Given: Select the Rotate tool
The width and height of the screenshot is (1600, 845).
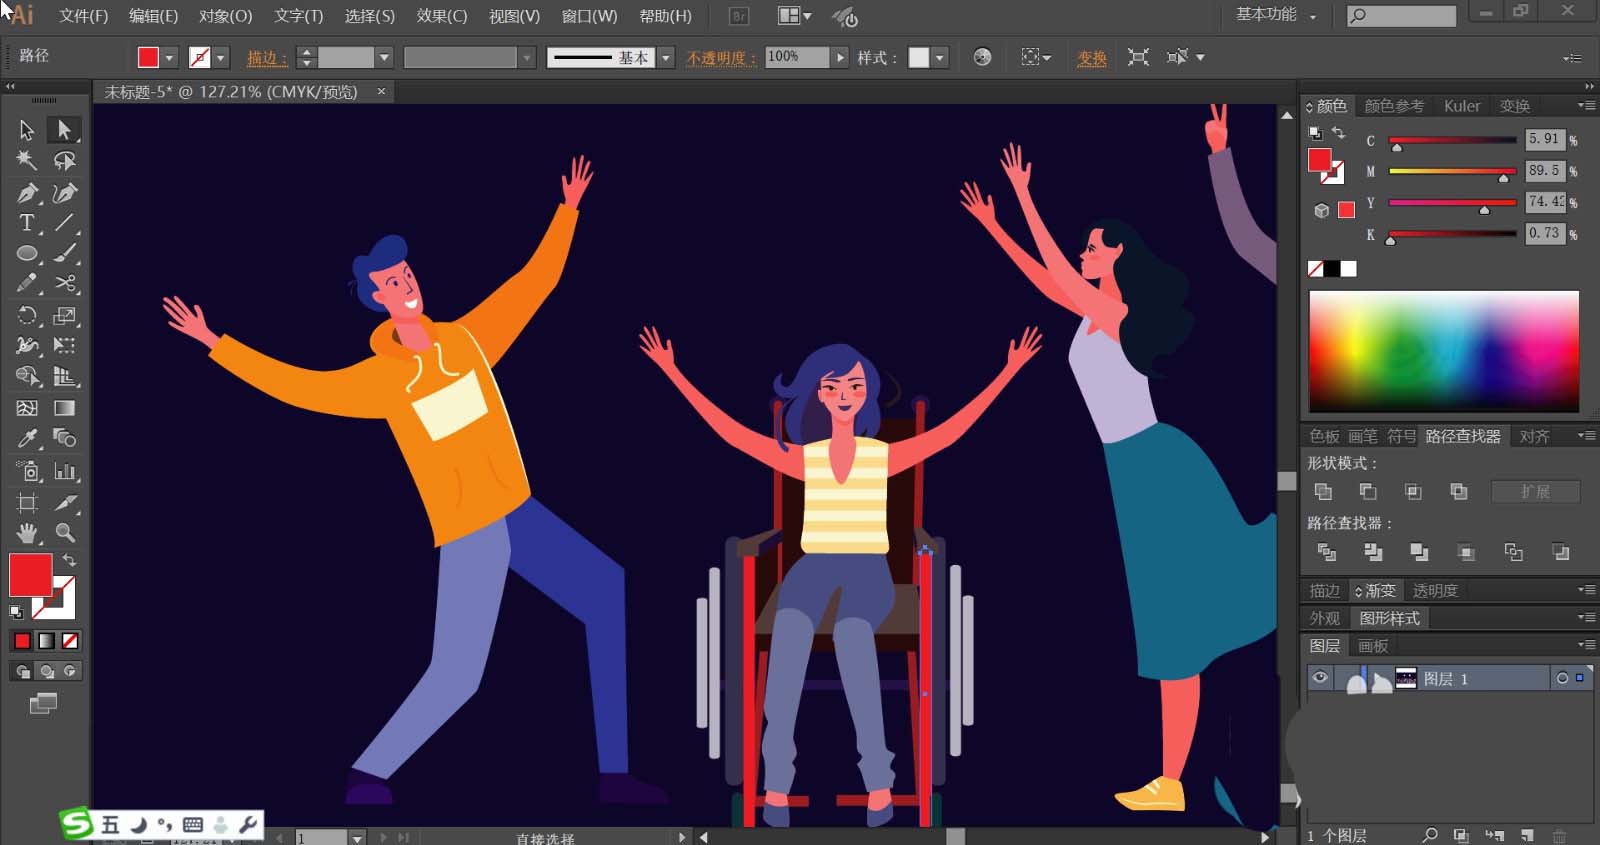Looking at the screenshot, I should click(27, 316).
